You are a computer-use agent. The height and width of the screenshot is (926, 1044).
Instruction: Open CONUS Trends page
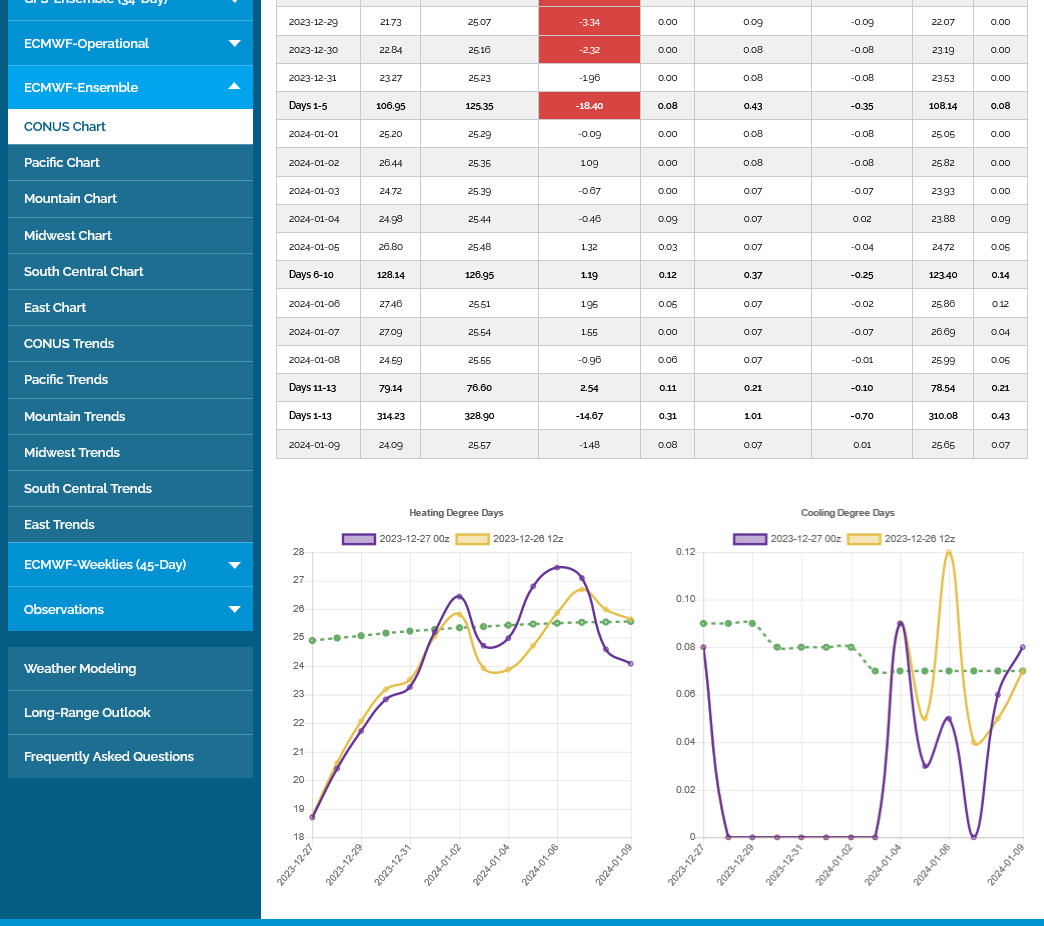[69, 344]
